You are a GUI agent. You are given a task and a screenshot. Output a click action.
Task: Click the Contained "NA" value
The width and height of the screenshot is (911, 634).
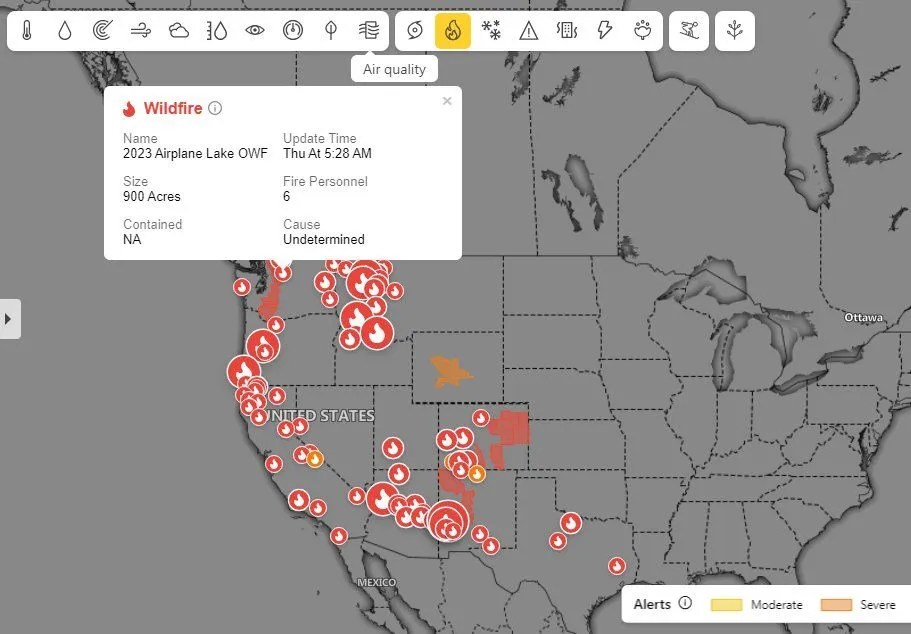point(132,239)
